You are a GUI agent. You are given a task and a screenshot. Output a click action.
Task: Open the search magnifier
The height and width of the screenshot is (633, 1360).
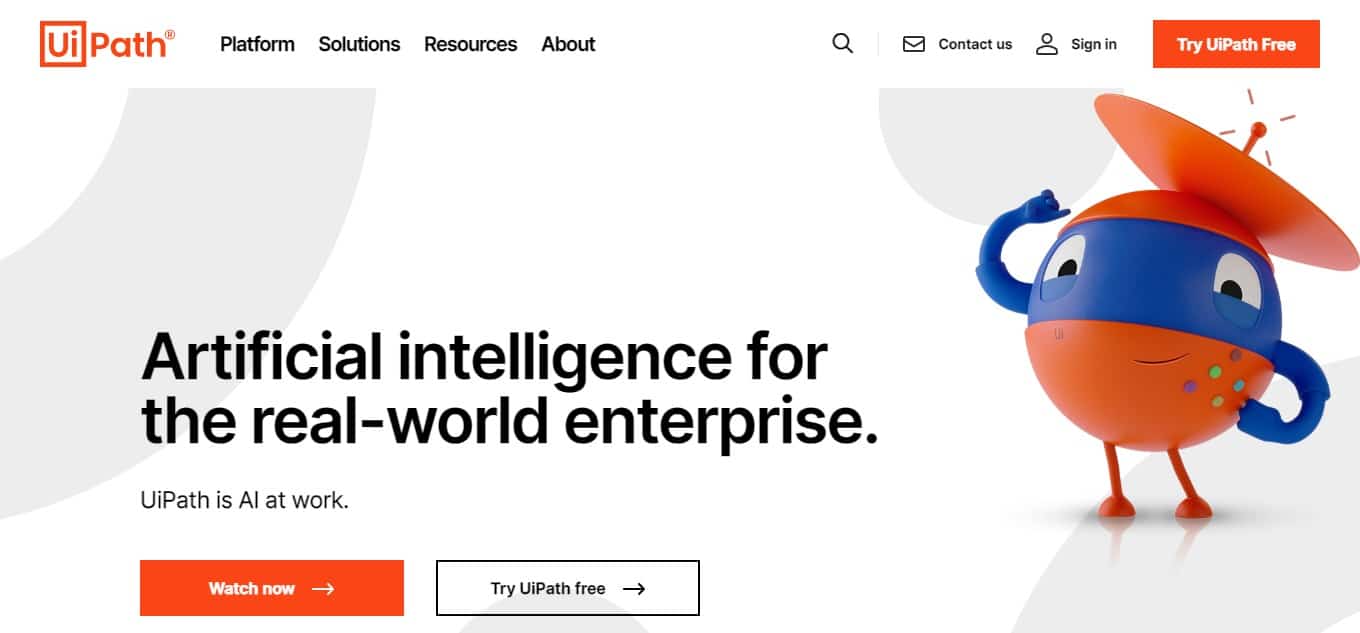click(x=842, y=44)
